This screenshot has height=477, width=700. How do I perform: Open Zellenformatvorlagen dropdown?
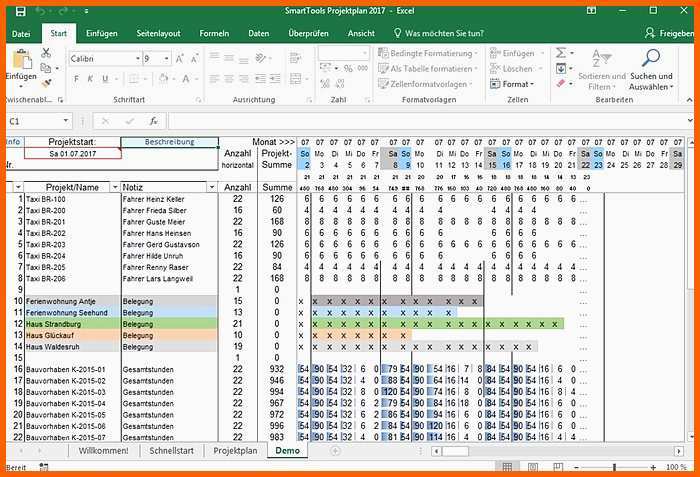click(425, 84)
